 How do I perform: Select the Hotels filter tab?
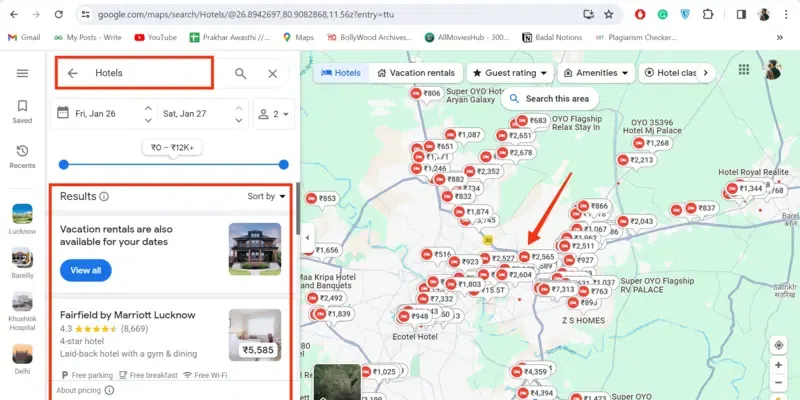pos(341,73)
